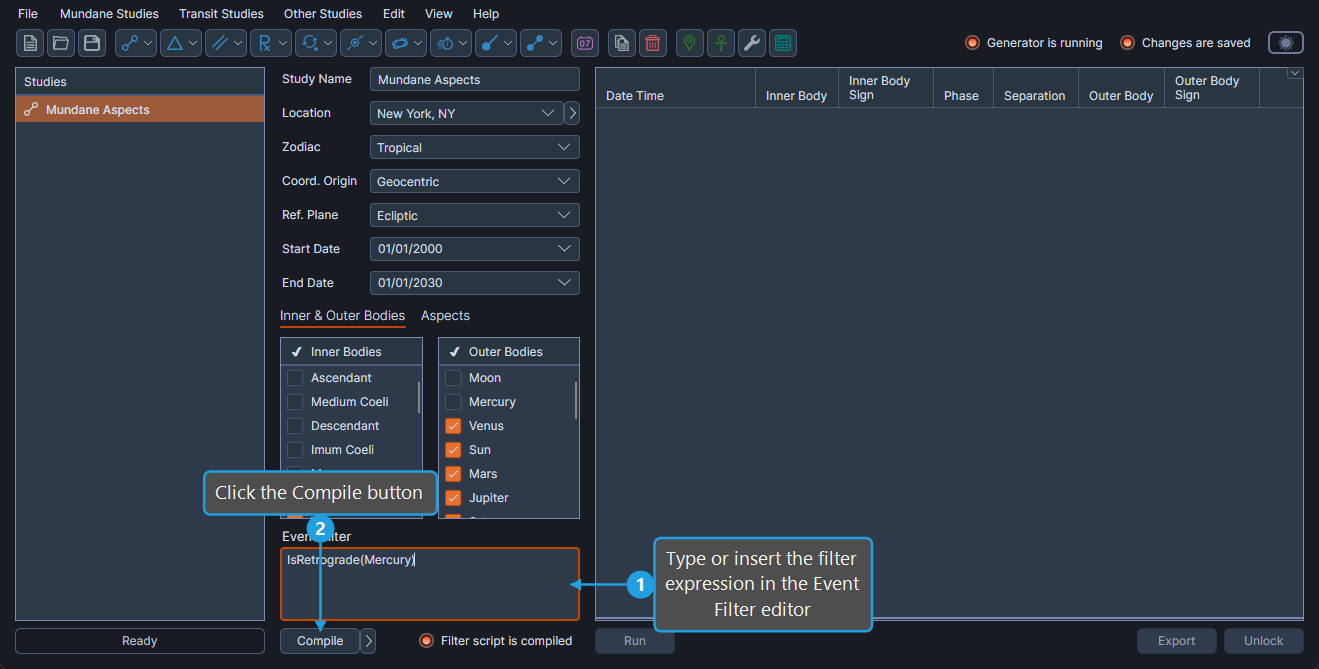Select the eclipse study icon
Image resolution: width=1319 pixels, height=669 pixels.
[x=354, y=43]
